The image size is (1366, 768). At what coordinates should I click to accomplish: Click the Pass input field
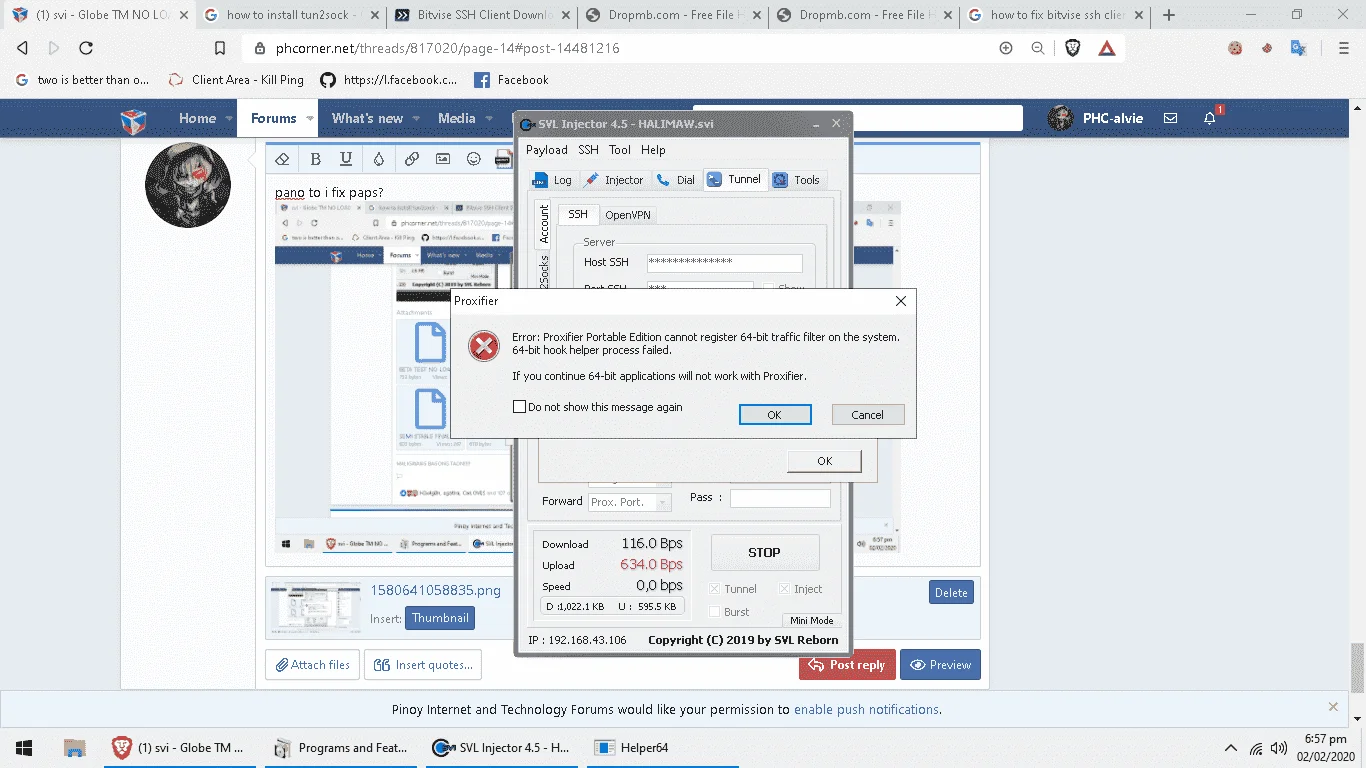click(780, 498)
